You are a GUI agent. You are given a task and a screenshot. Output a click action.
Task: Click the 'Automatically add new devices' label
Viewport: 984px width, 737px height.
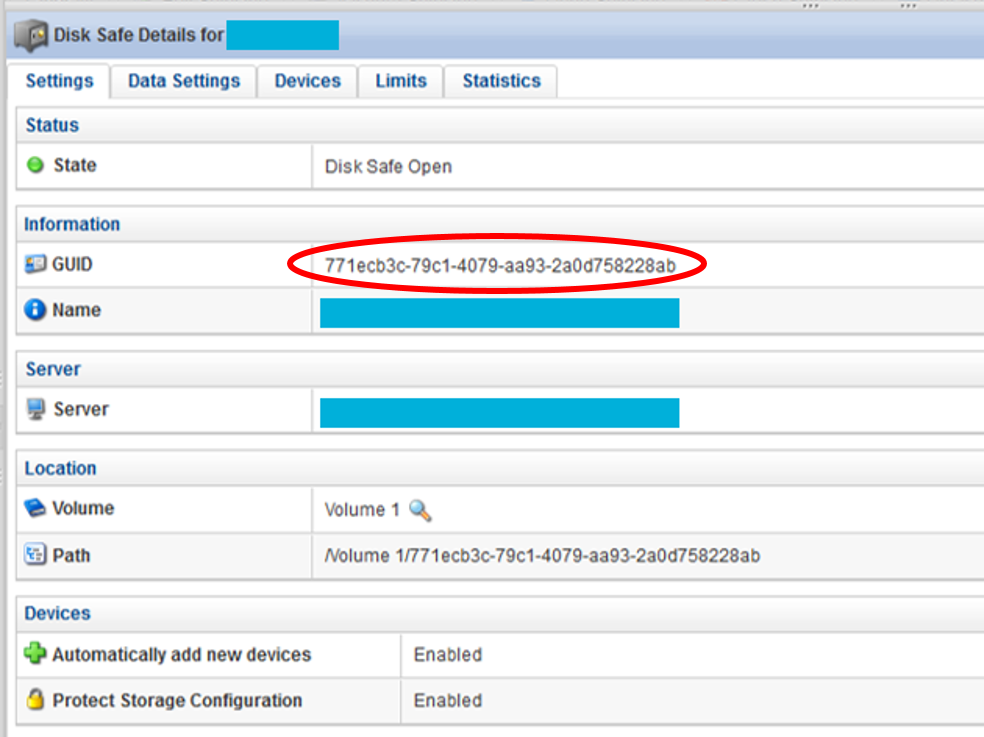[181, 655]
